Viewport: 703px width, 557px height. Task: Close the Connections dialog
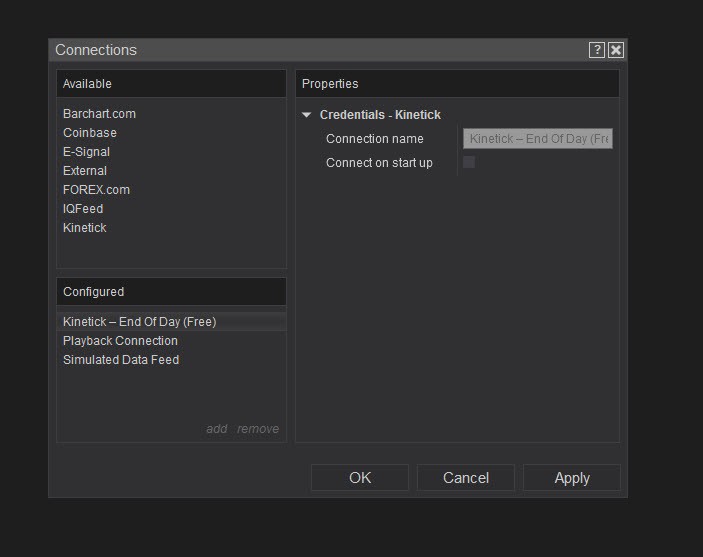pos(616,50)
